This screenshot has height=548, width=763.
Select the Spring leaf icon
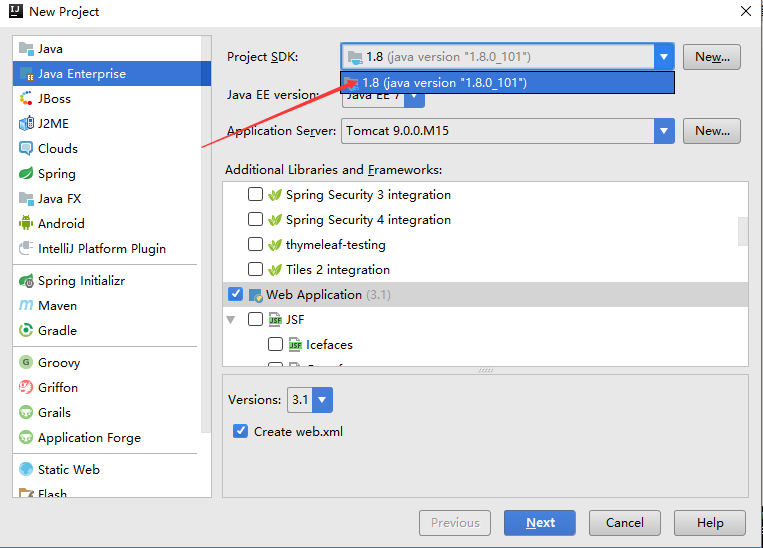pos(26,174)
